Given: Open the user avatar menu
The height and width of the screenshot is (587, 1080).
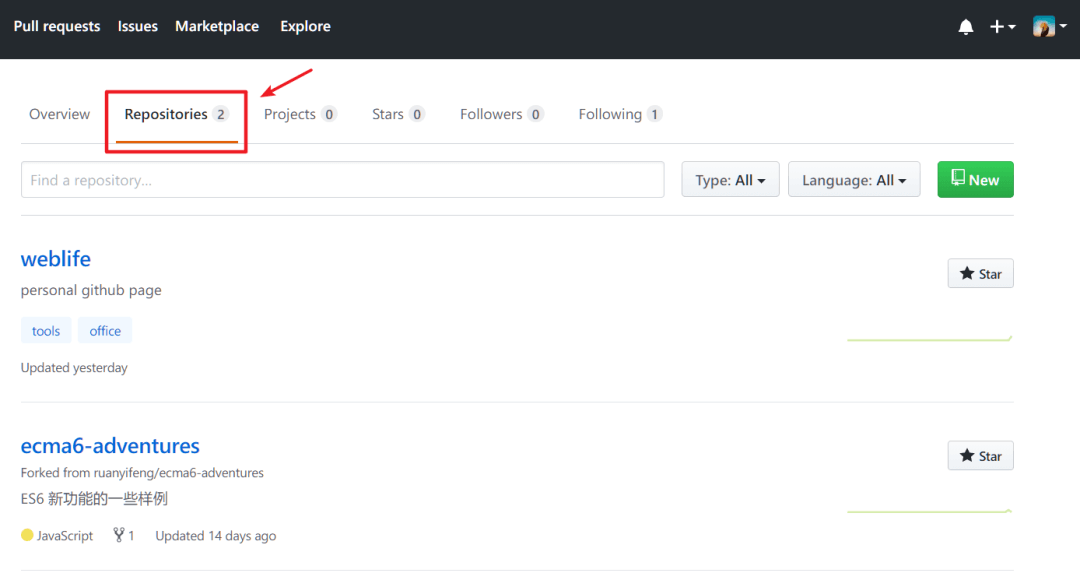Looking at the screenshot, I should pos(1050,26).
